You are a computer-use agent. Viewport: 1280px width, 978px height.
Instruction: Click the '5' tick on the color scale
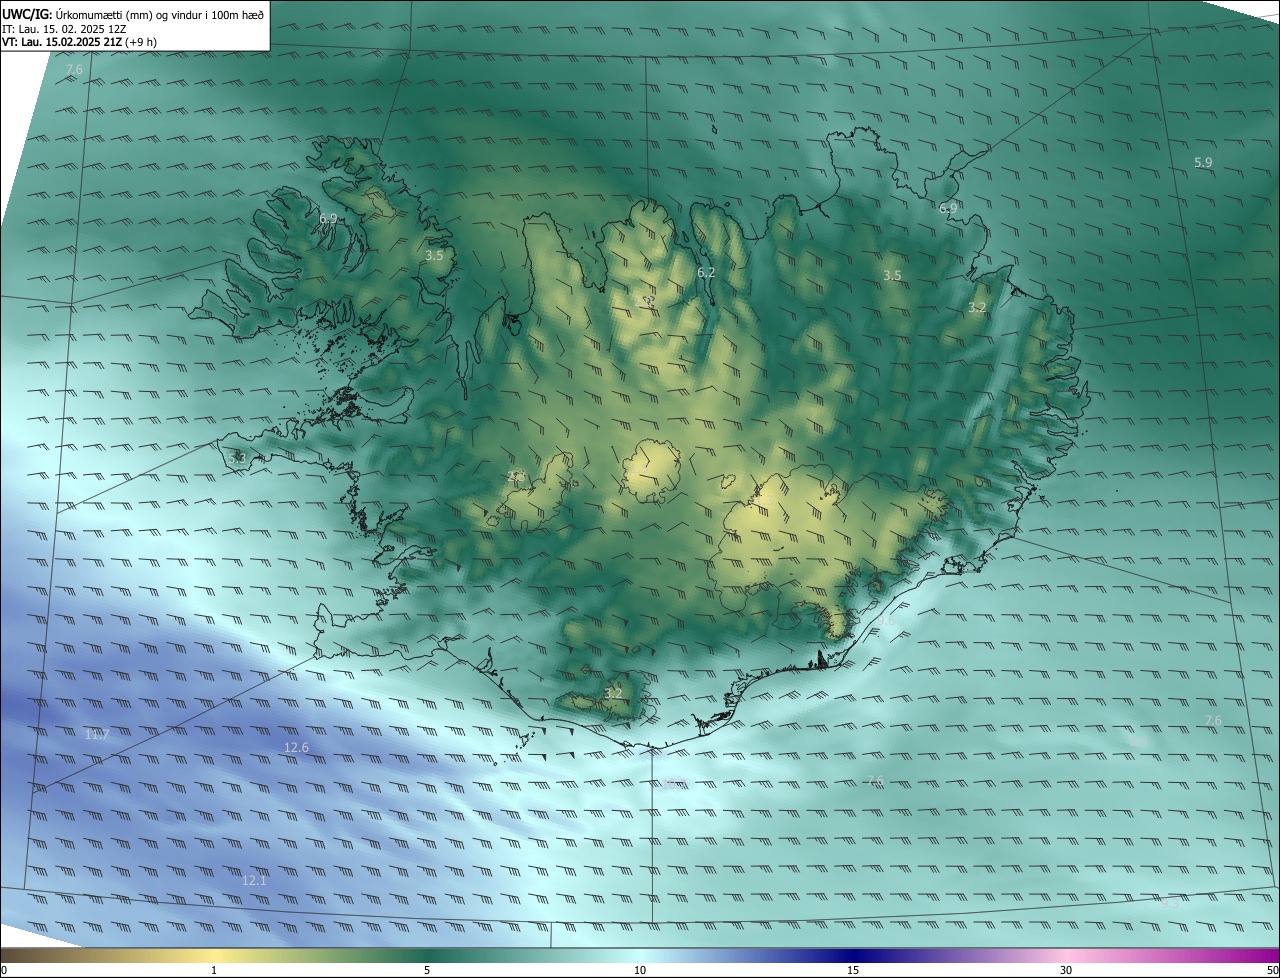point(427,970)
